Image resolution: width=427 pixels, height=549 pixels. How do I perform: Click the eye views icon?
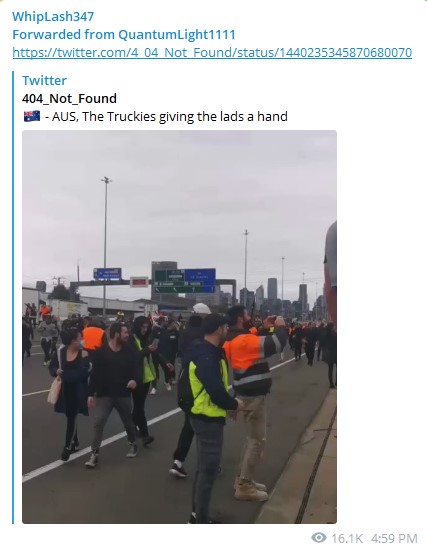(319, 537)
